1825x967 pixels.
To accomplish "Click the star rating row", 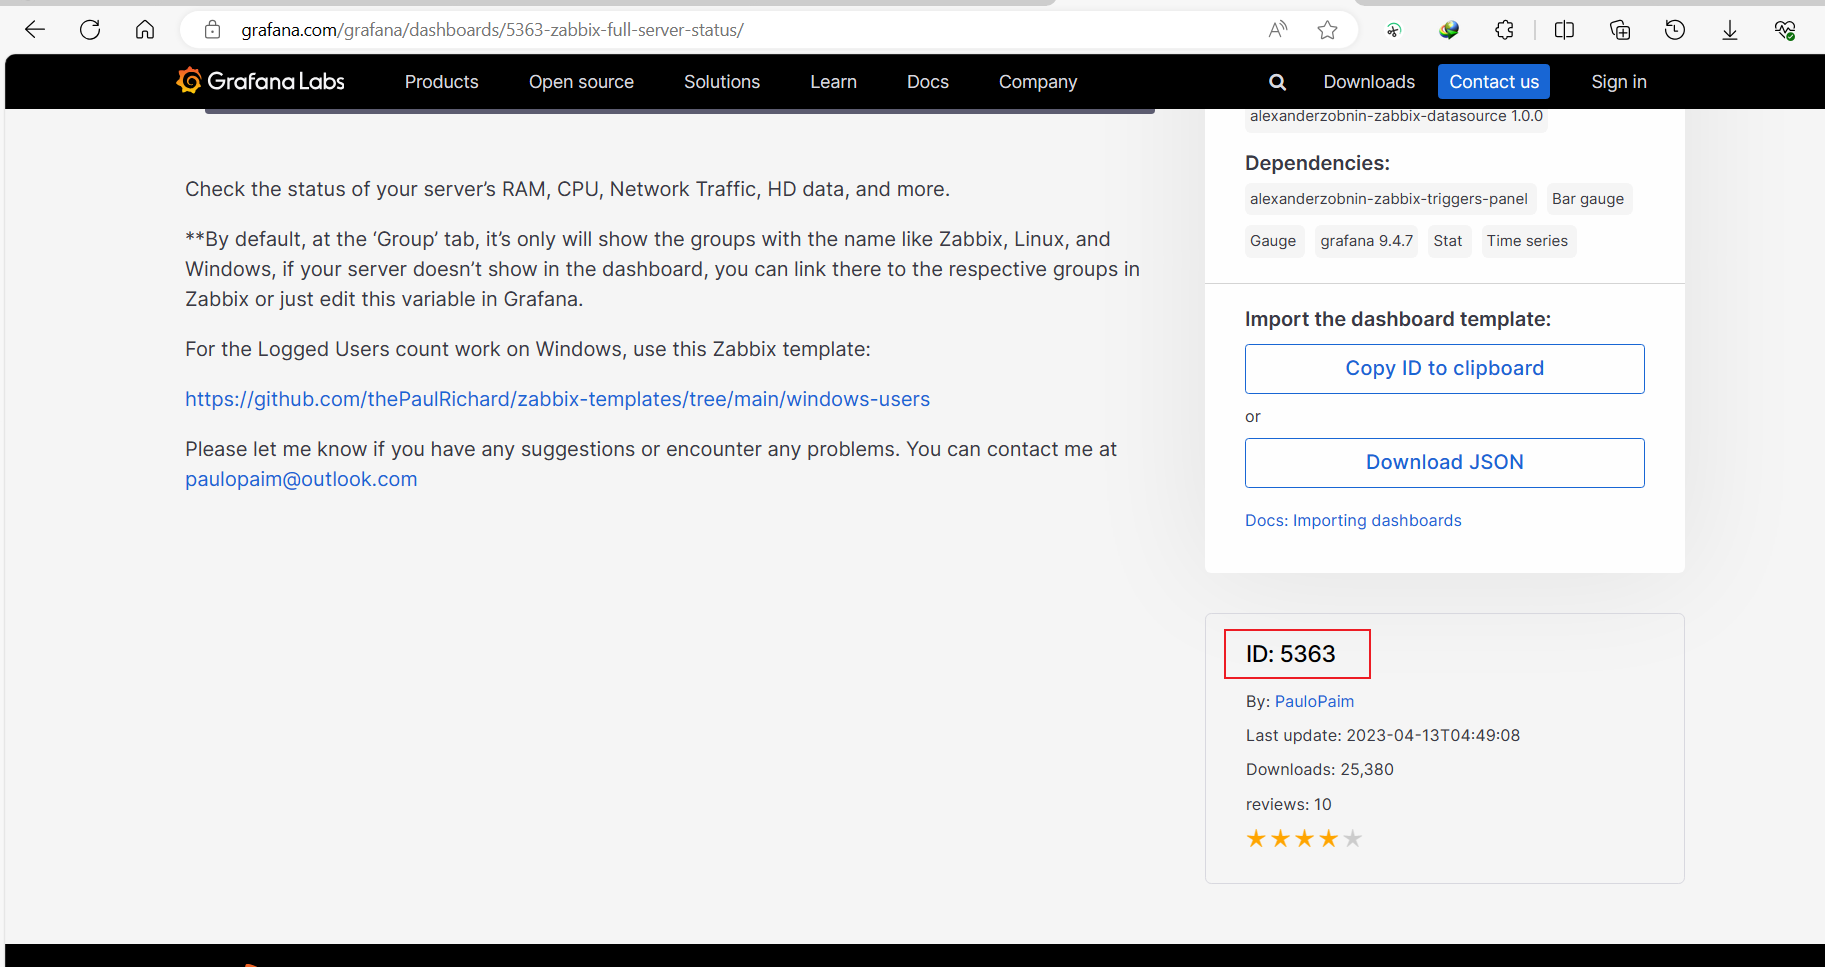I will pos(1304,839).
